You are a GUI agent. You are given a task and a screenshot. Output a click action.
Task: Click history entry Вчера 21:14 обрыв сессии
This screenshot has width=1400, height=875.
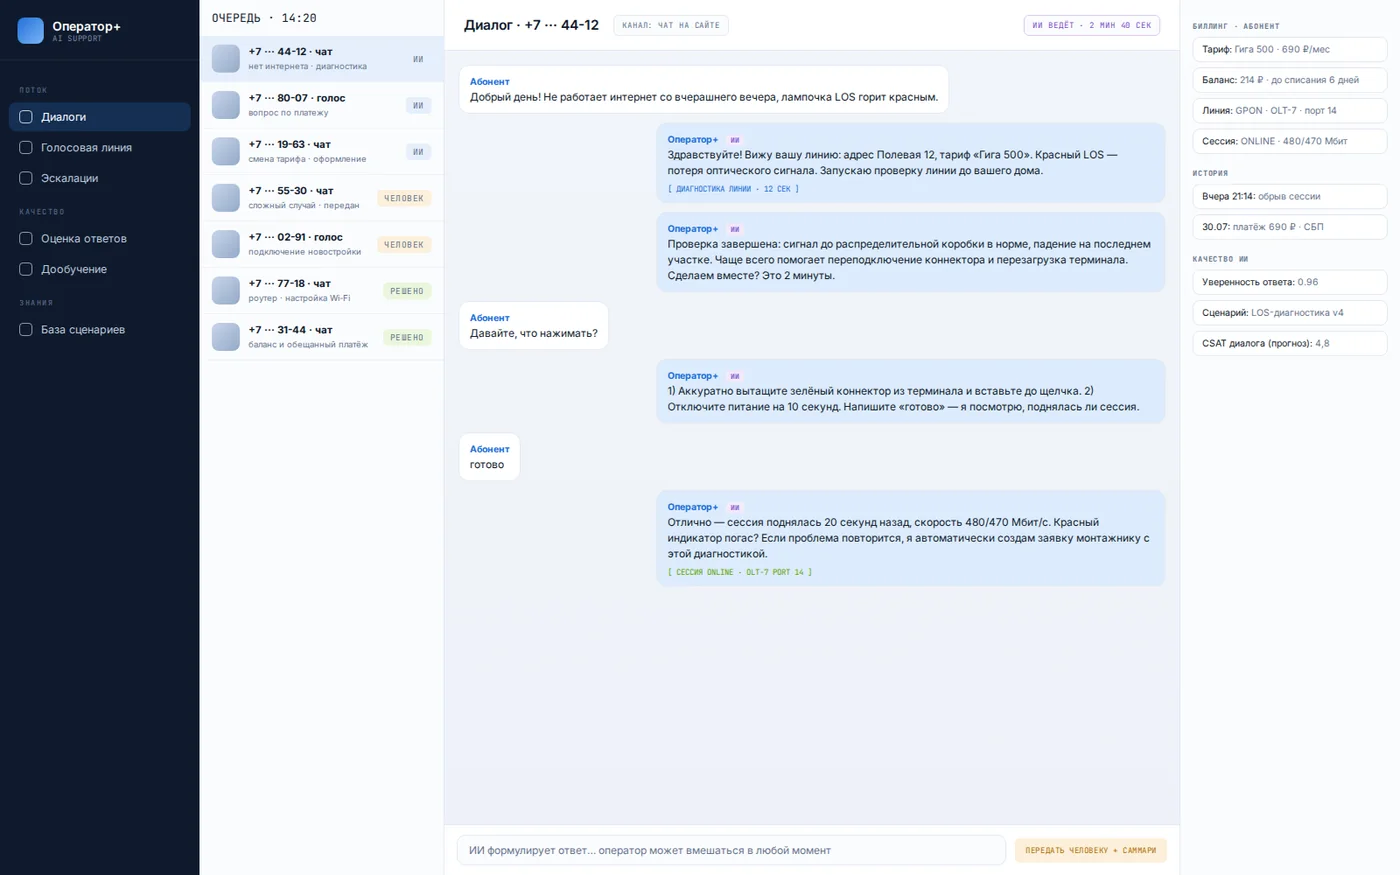click(x=1290, y=196)
